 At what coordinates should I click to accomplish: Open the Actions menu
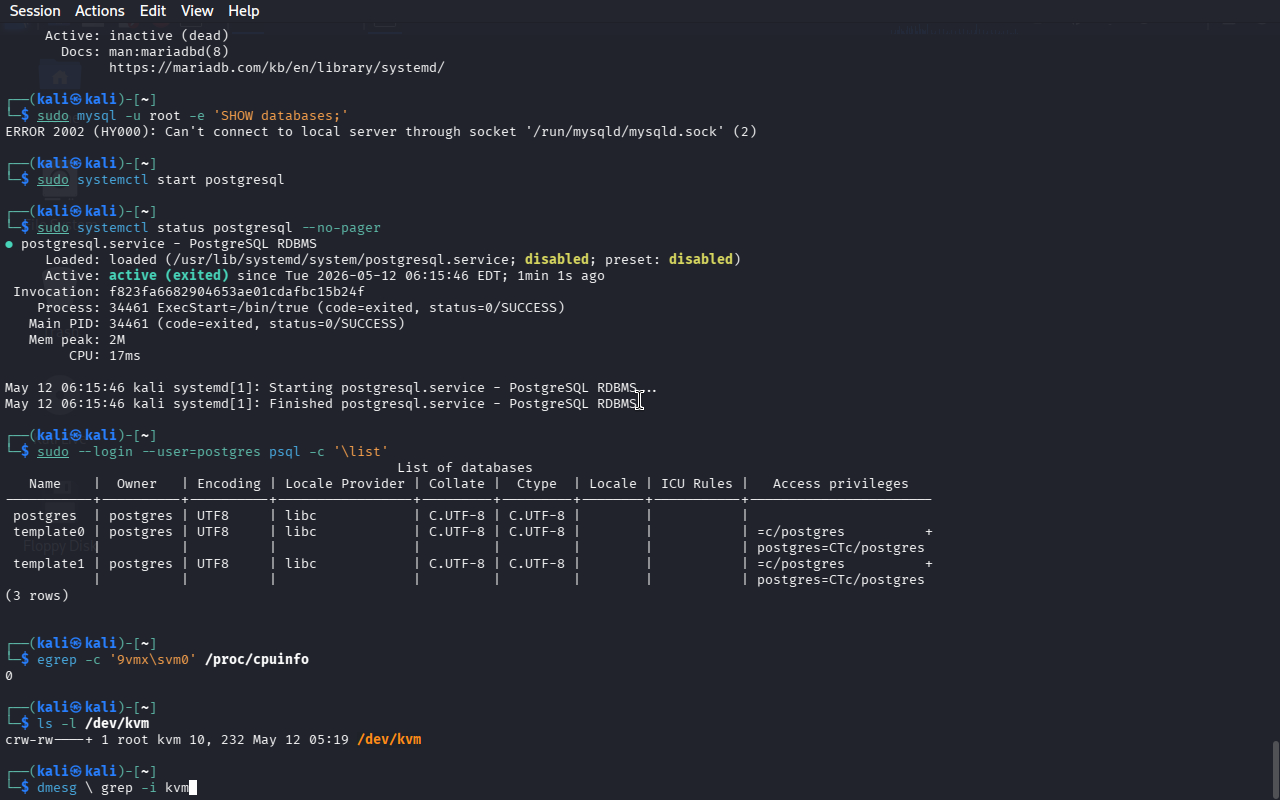pyautogui.click(x=100, y=11)
